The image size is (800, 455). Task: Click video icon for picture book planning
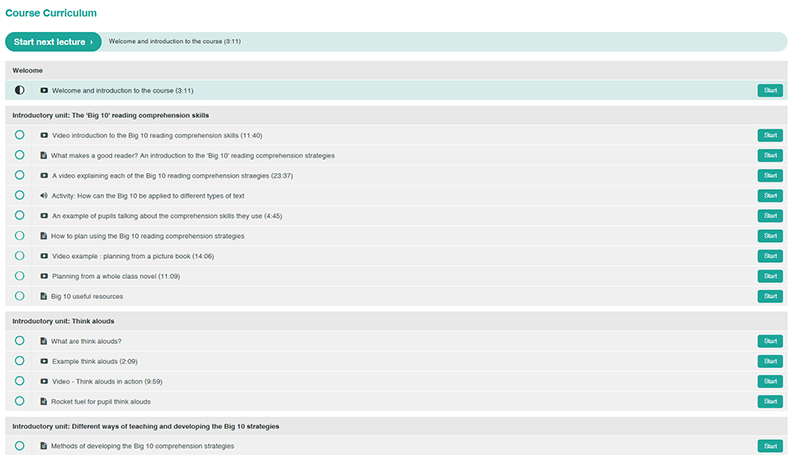tap(44, 256)
